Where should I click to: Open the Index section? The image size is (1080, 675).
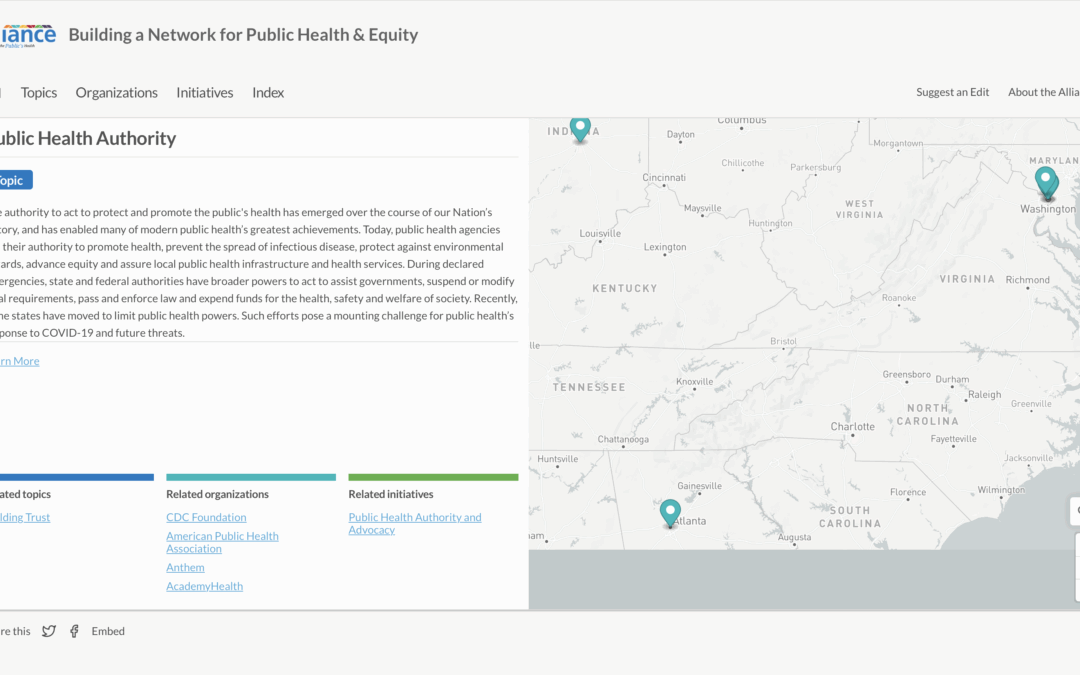pos(267,92)
